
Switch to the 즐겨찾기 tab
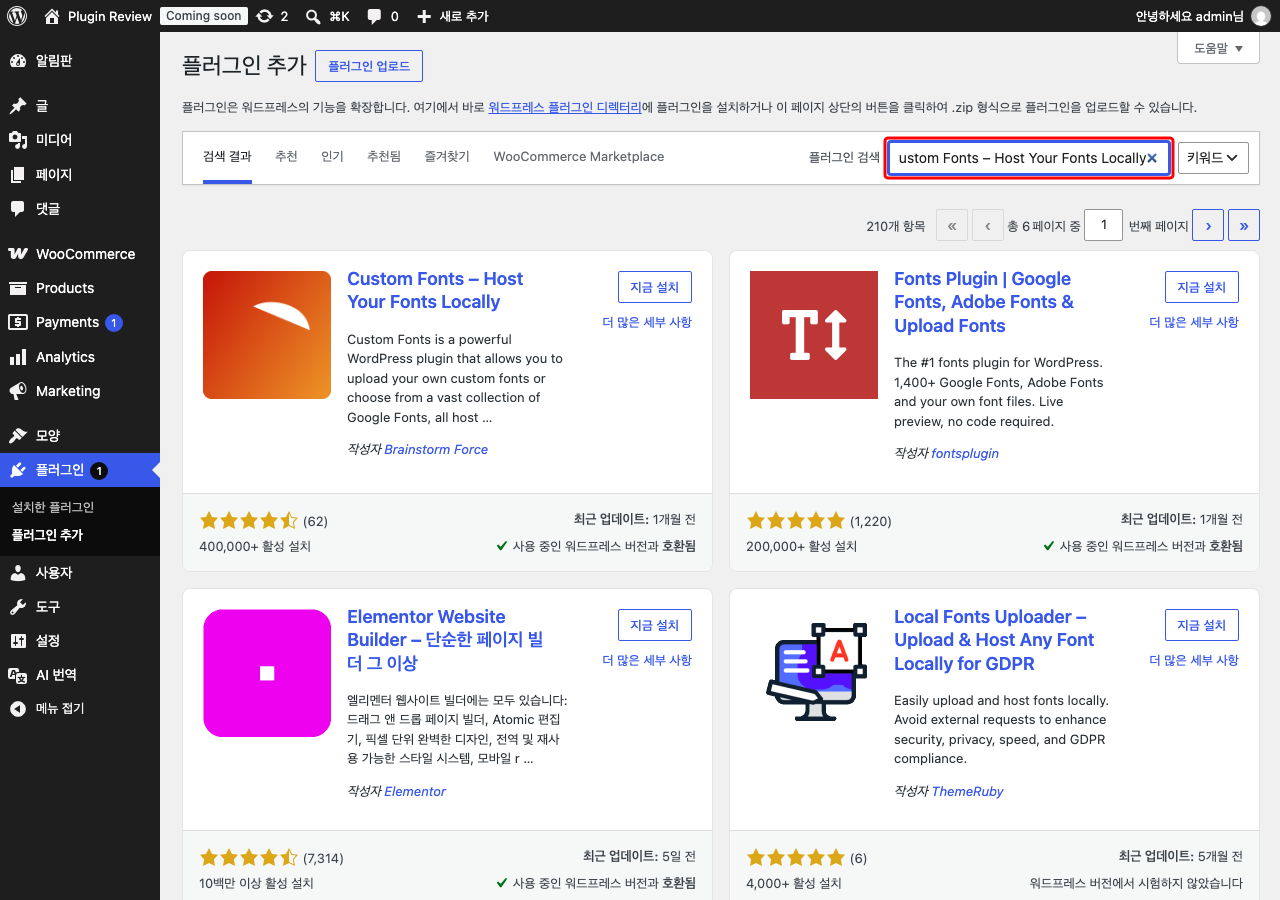click(x=447, y=157)
